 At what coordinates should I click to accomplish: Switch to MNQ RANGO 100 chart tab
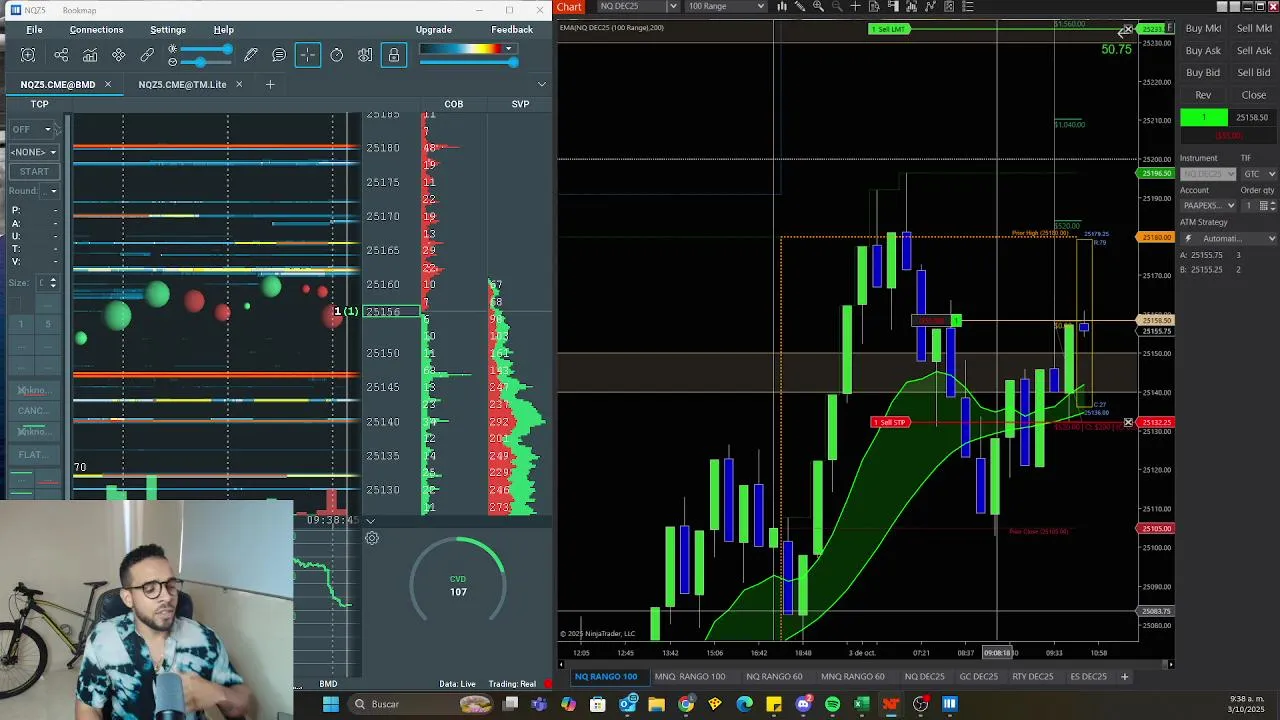pyautogui.click(x=690, y=677)
